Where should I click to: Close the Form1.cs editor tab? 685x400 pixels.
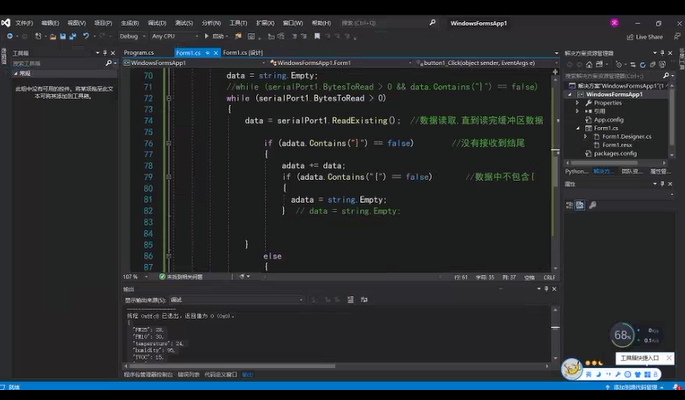click(x=215, y=53)
